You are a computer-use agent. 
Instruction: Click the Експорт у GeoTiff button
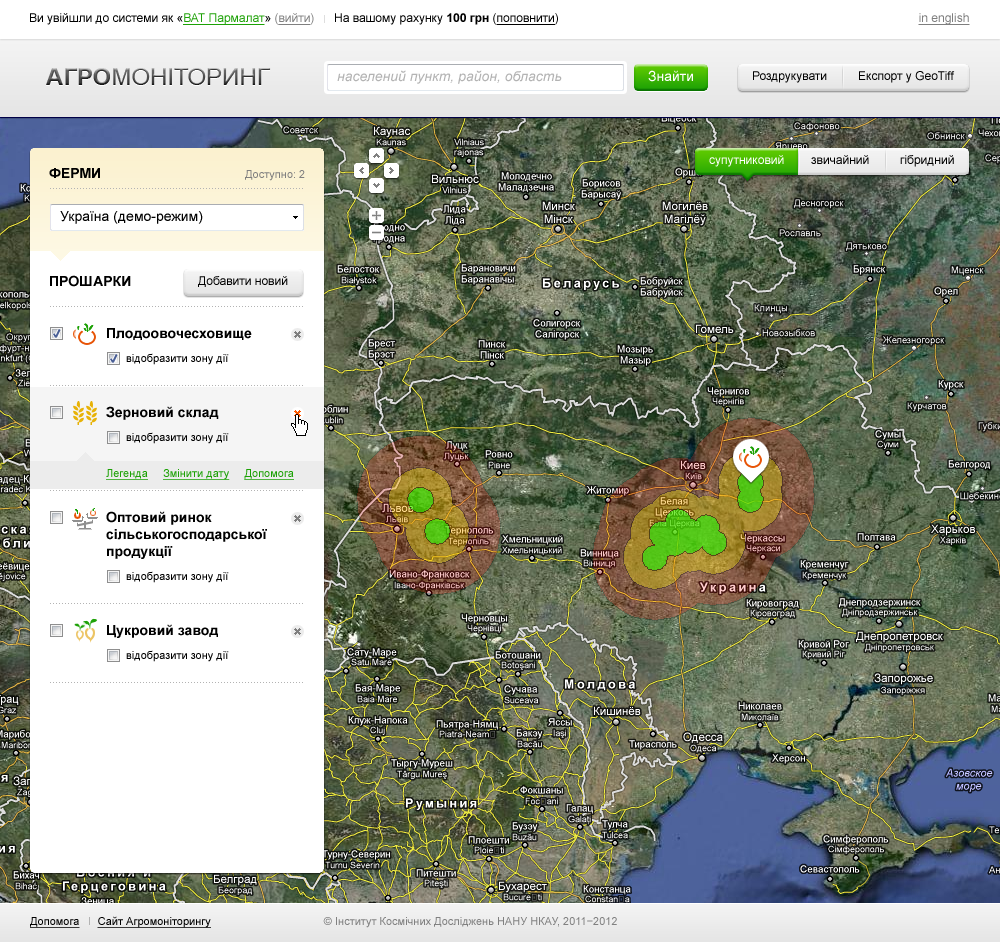tap(905, 77)
